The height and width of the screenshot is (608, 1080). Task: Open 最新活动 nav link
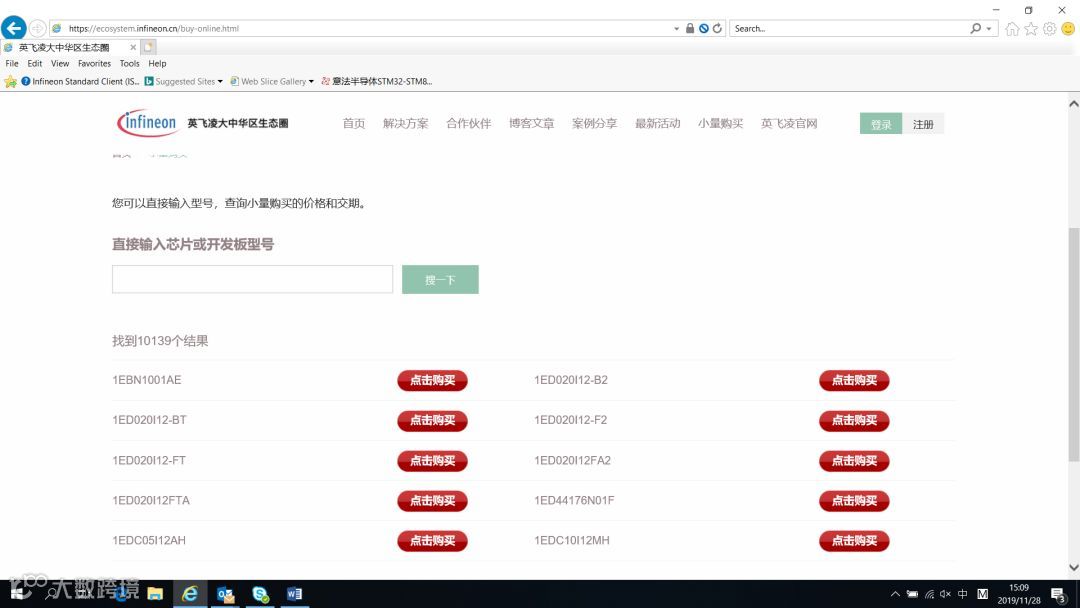657,123
